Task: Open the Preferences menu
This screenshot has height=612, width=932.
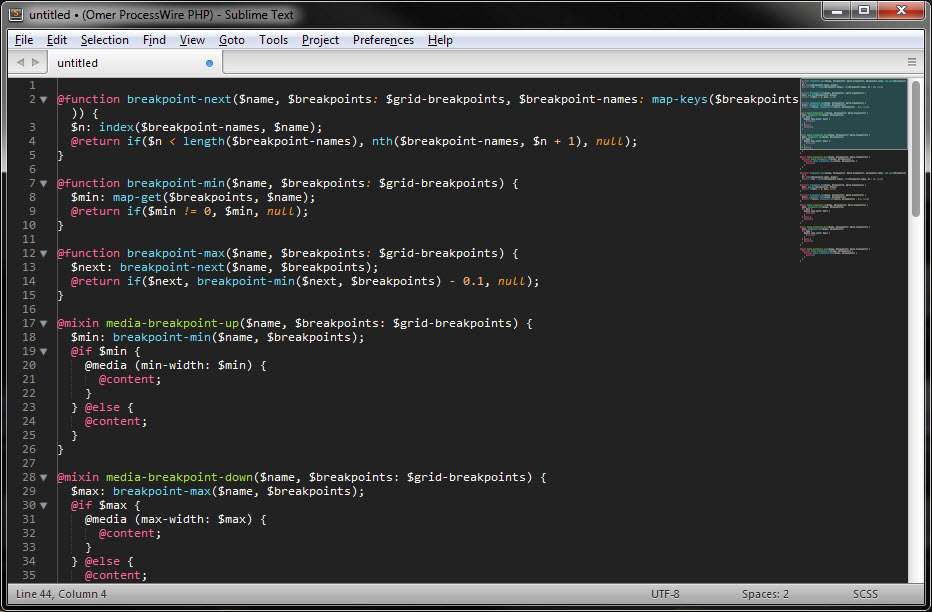Action: (383, 40)
